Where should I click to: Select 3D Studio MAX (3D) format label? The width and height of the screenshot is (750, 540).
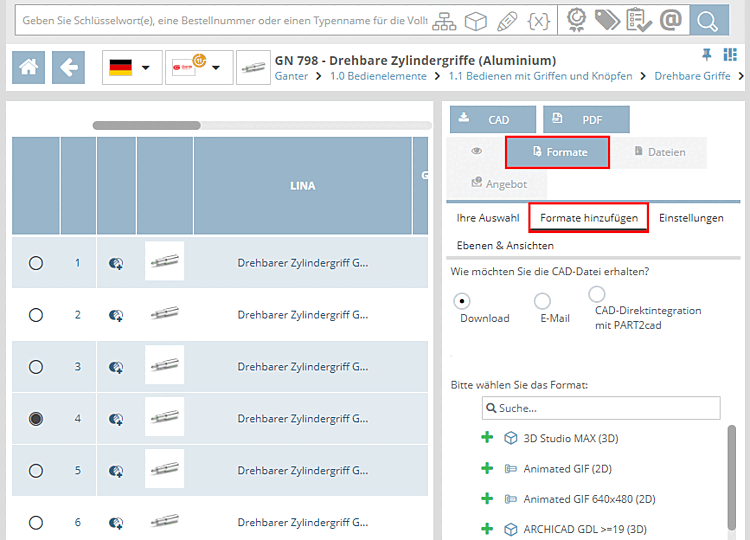tap(571, 438)
